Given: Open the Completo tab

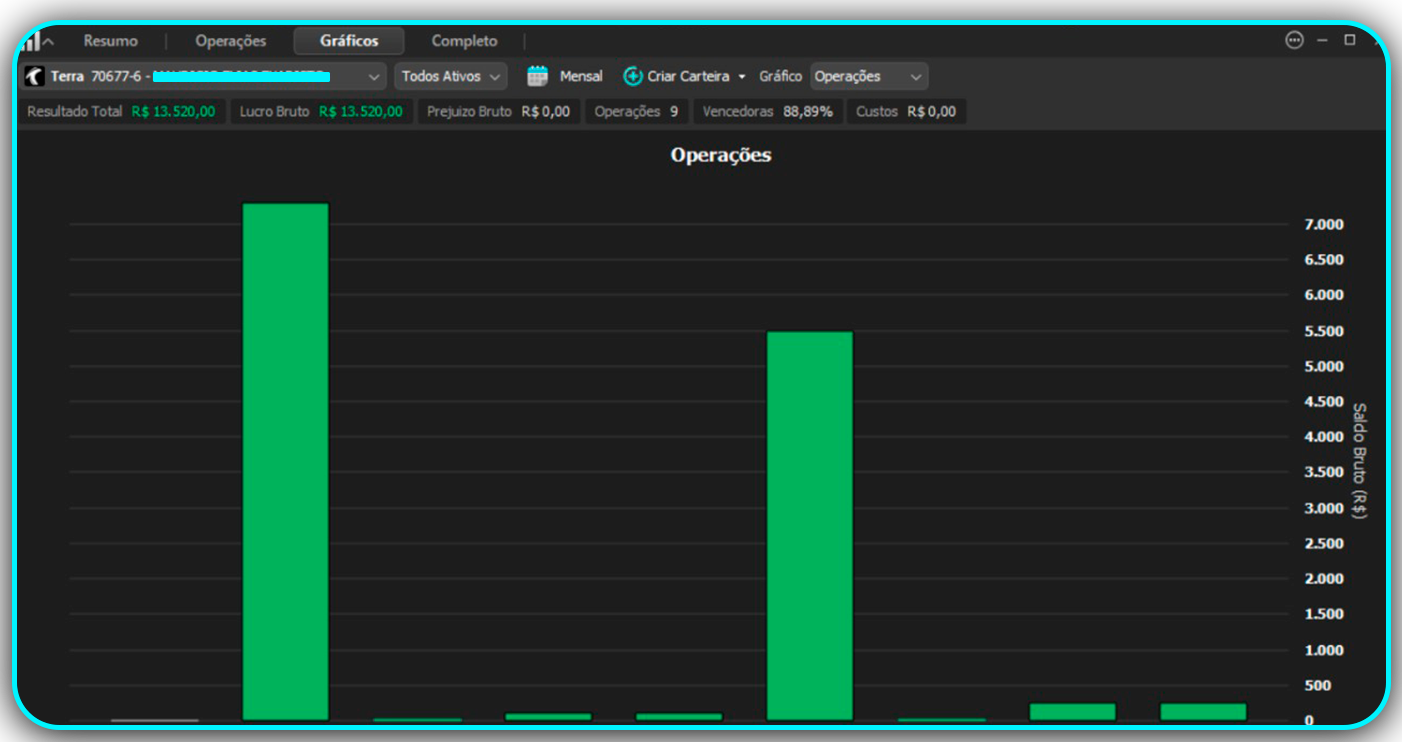Looking at the screenshot, I should pos(464,41).
